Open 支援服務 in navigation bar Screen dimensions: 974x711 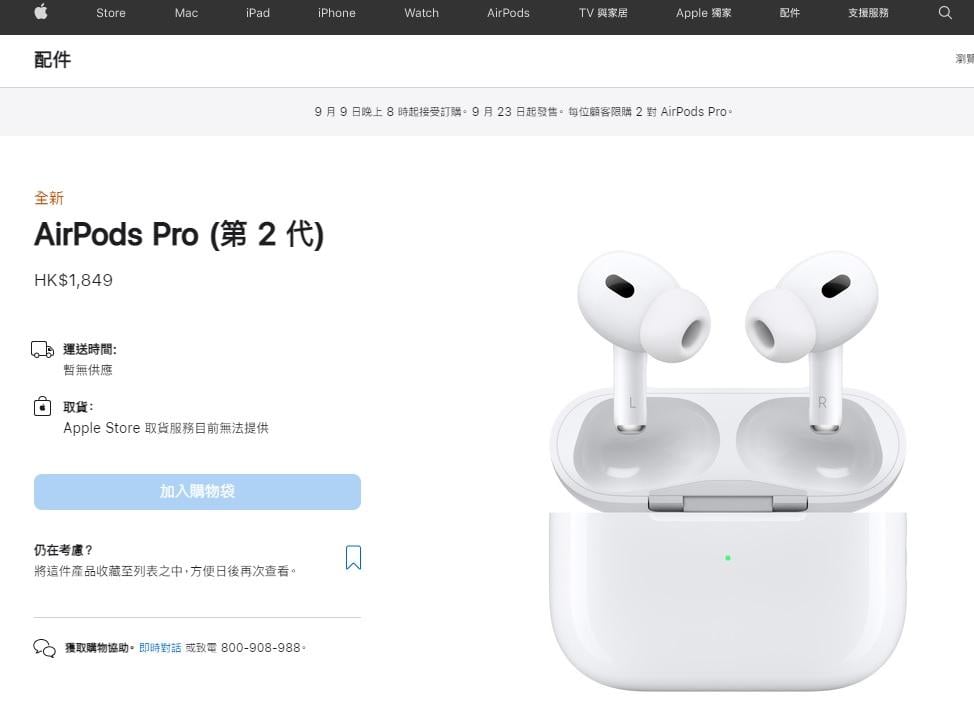coord(868,13)
